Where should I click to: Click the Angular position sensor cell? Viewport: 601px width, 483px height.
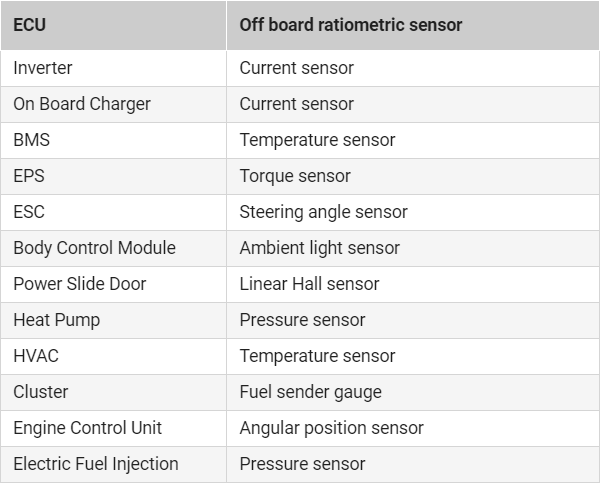[x=331, y=428]
